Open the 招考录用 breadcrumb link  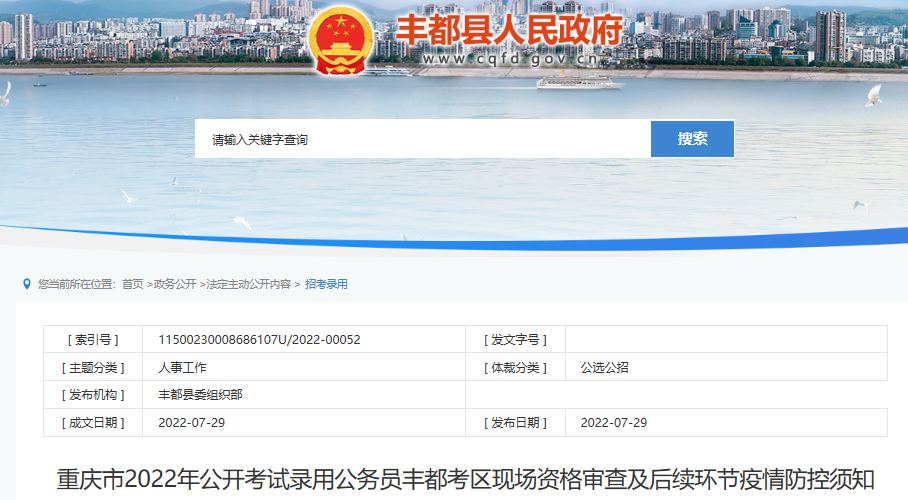[326, 284]
